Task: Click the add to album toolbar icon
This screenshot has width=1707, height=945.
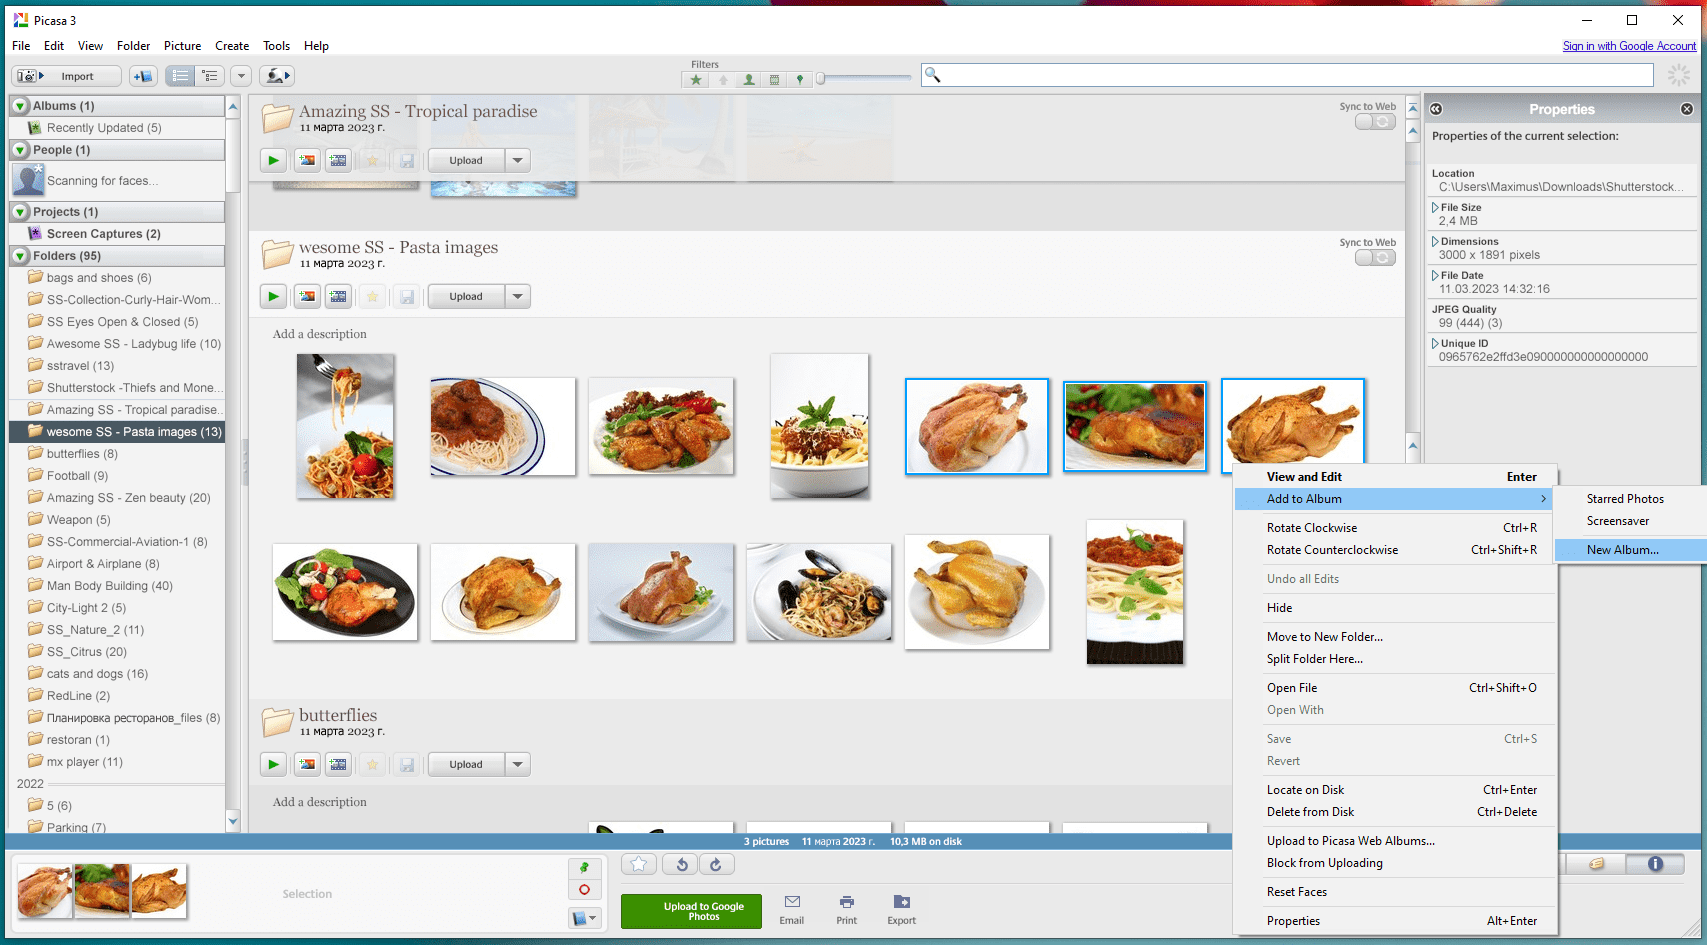Action: point(143,76)
